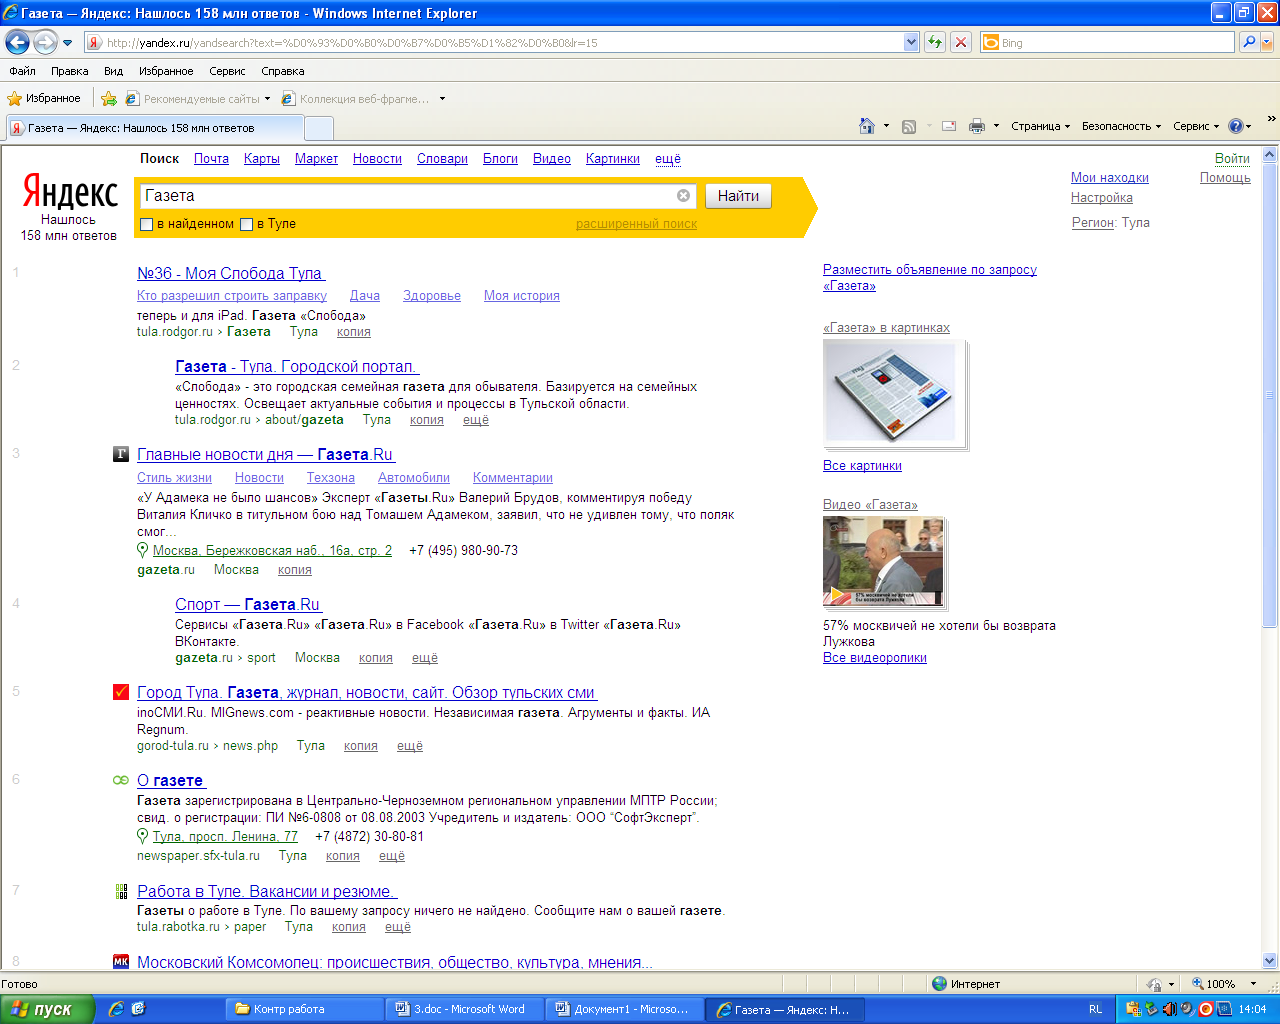Click the IE Back navigation button
Image resolution: width=1280 pixels, height=1024 pixels.
[17, 42]
